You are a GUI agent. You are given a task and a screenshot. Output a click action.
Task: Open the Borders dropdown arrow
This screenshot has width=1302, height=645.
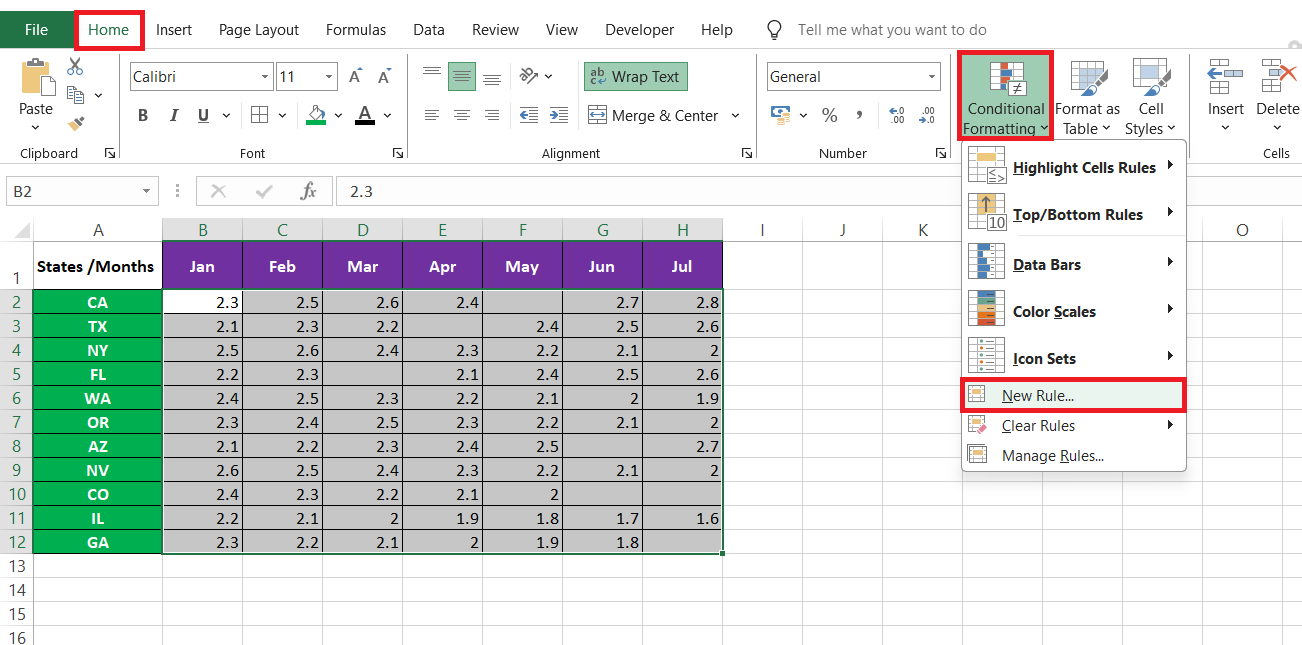pyautogui.click(x=282, y=116)
